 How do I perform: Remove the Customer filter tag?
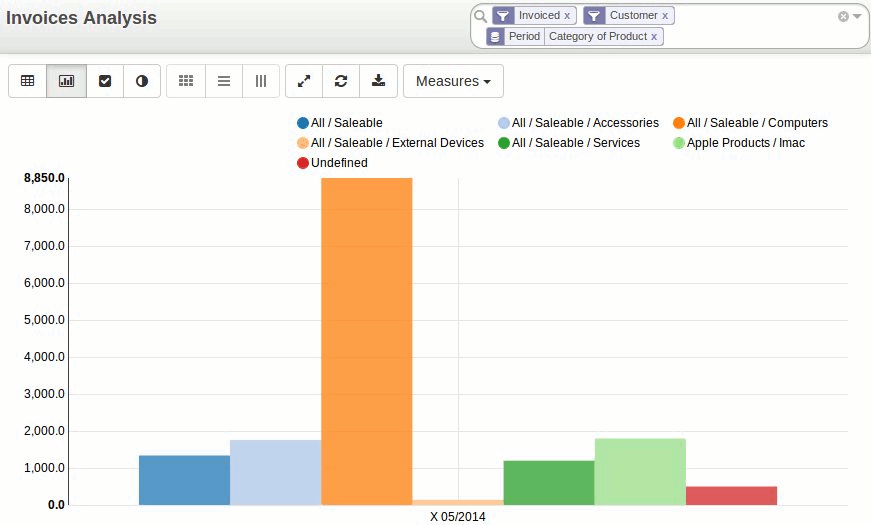click(x=665, y=16)
